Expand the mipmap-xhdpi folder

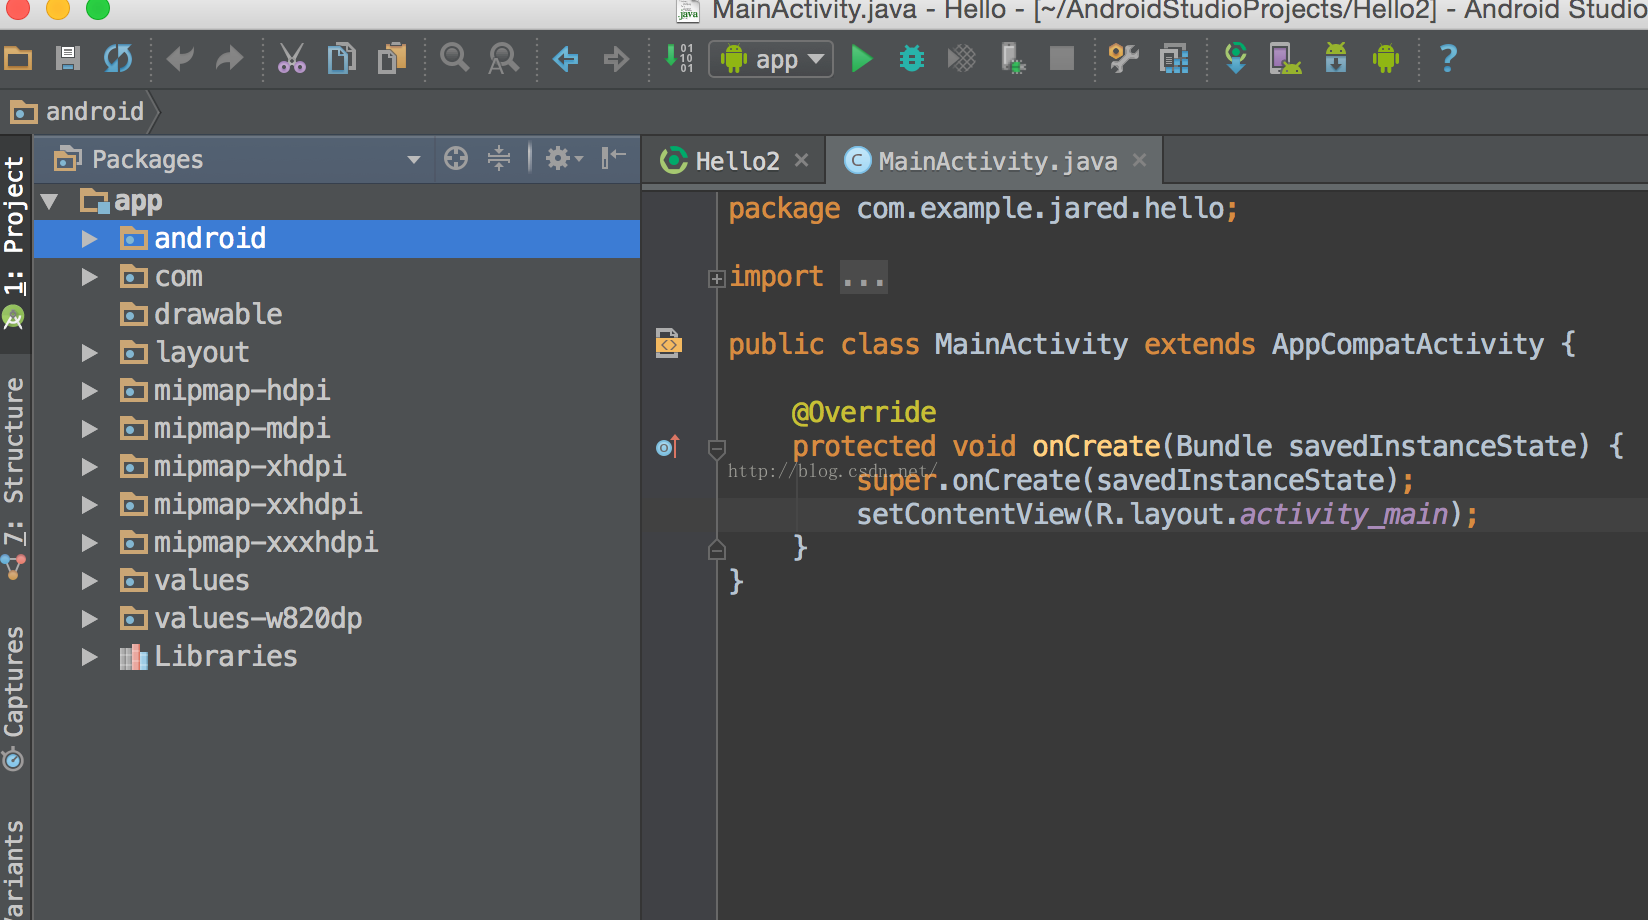tap(90, 467)
